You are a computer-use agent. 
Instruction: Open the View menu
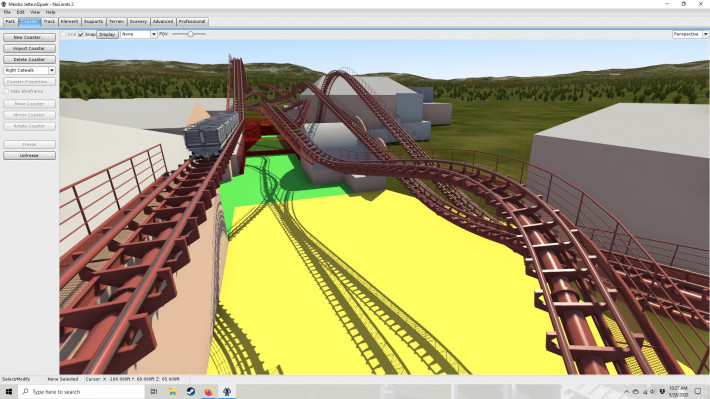[x=35, y=12]
